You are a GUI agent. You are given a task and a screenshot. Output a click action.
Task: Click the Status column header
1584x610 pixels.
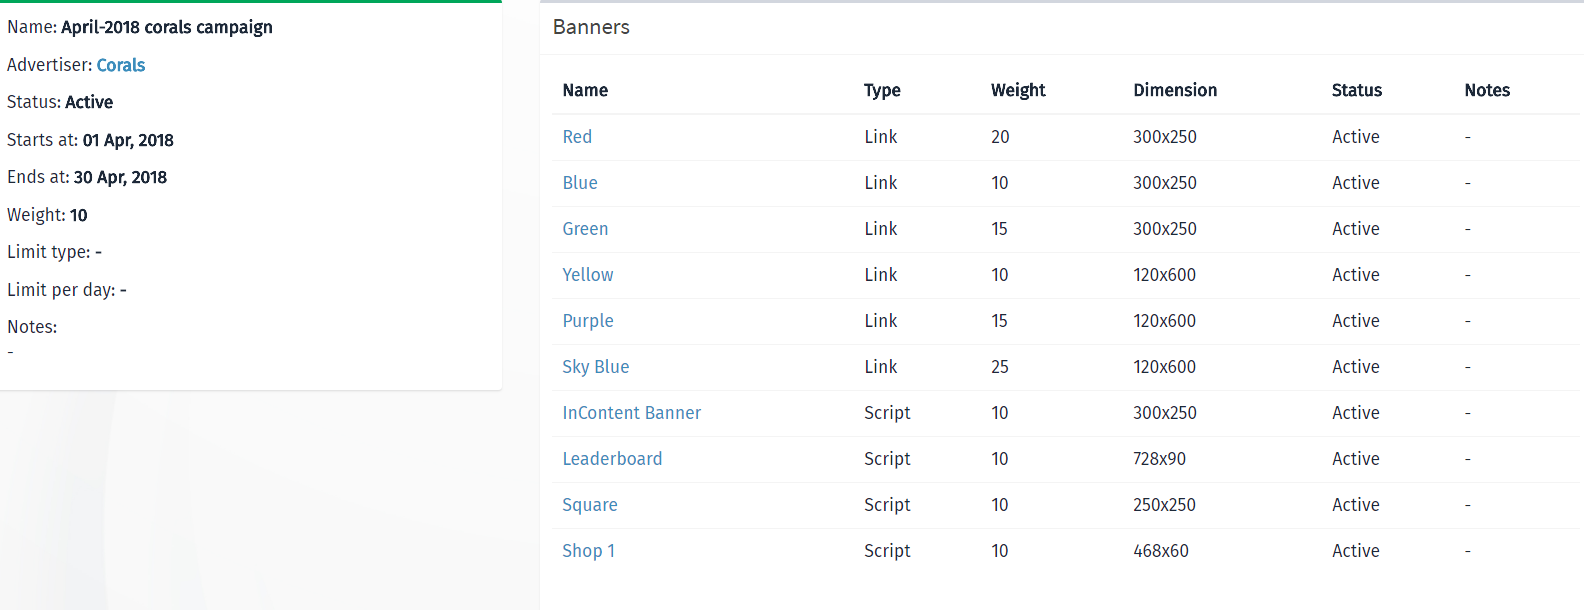(x=1357, y=90)
